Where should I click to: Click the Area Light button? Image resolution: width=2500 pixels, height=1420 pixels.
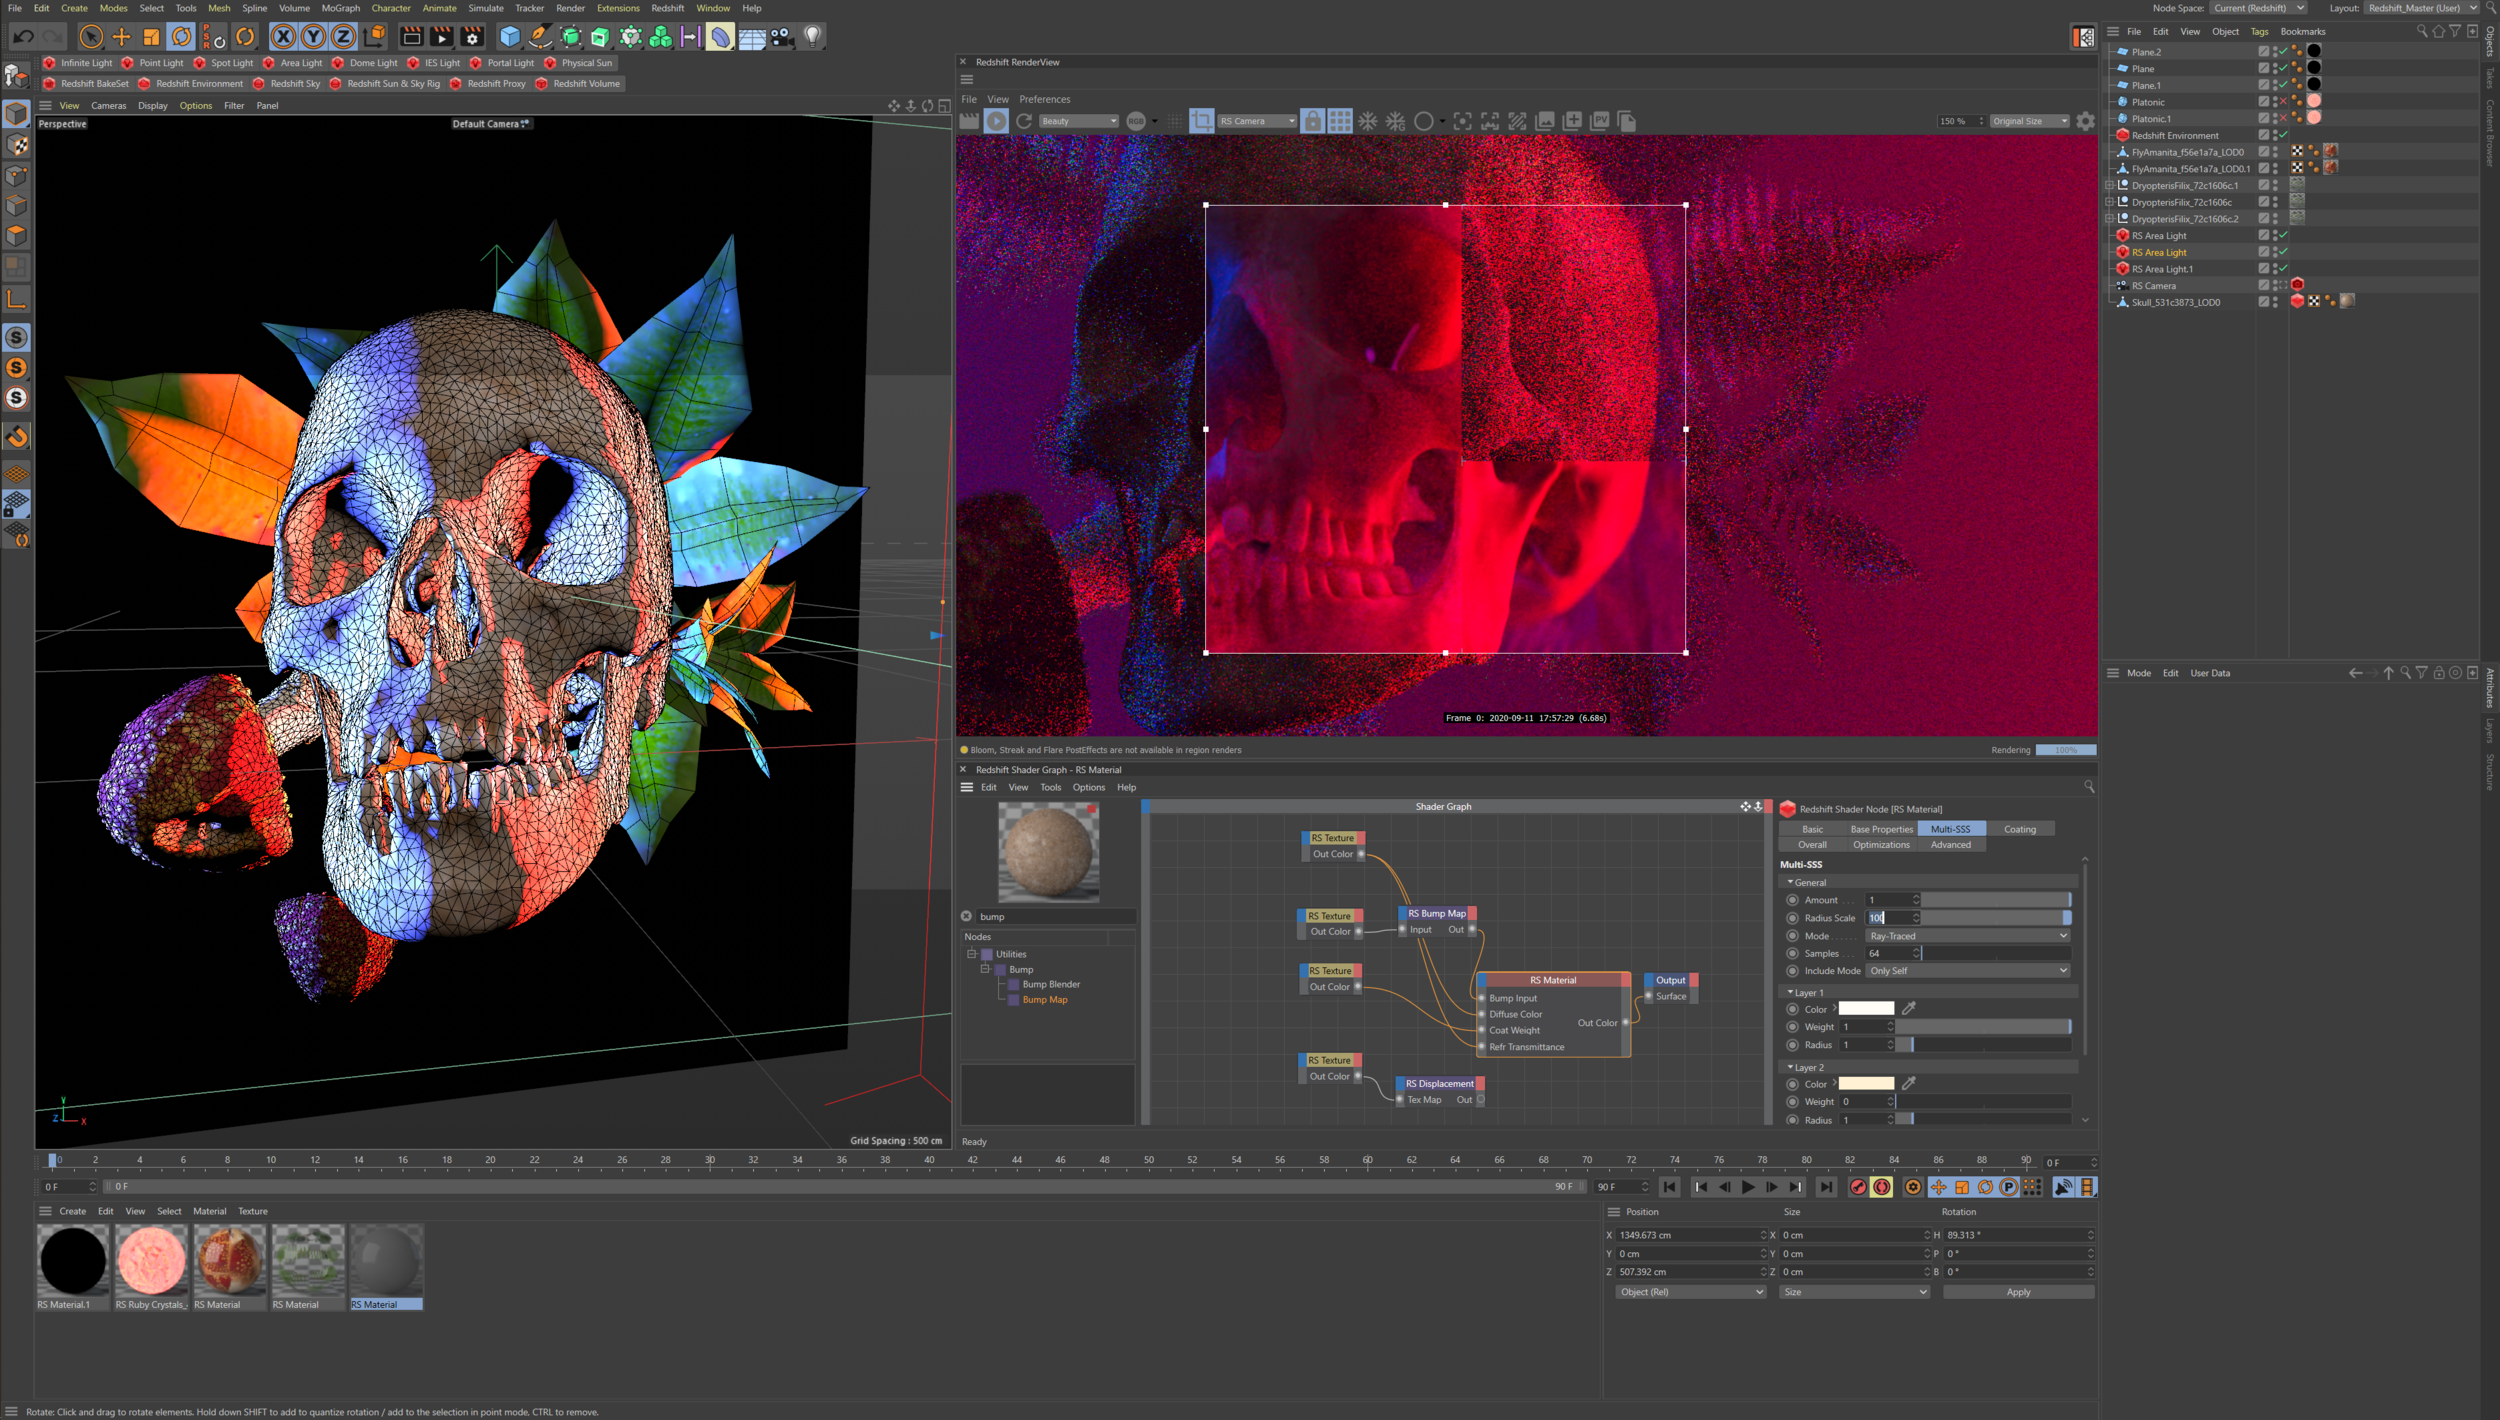click(x=300, y=63)
